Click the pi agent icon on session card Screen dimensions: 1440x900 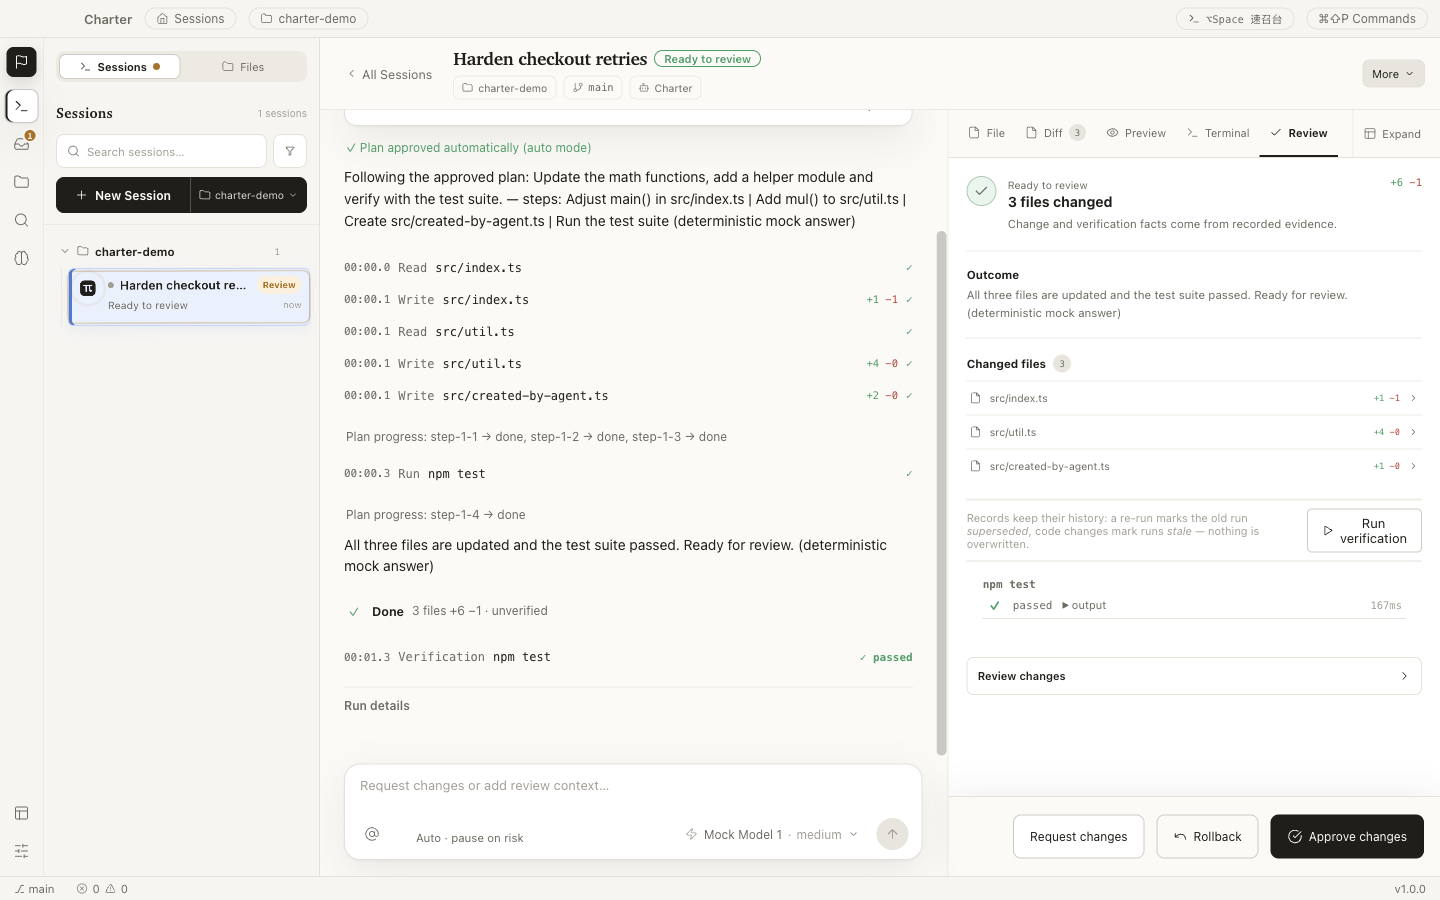coord(88,288)
